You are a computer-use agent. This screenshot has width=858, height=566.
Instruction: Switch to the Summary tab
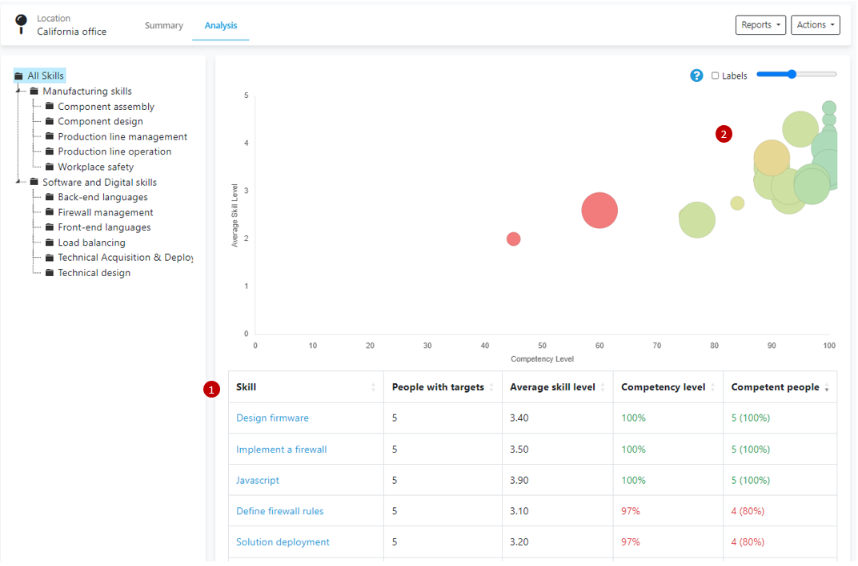164,25
